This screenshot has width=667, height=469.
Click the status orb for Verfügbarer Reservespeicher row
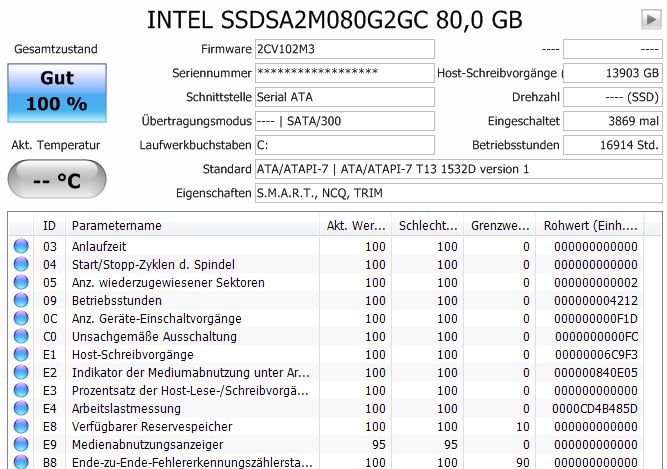click(x=21, y=426)
